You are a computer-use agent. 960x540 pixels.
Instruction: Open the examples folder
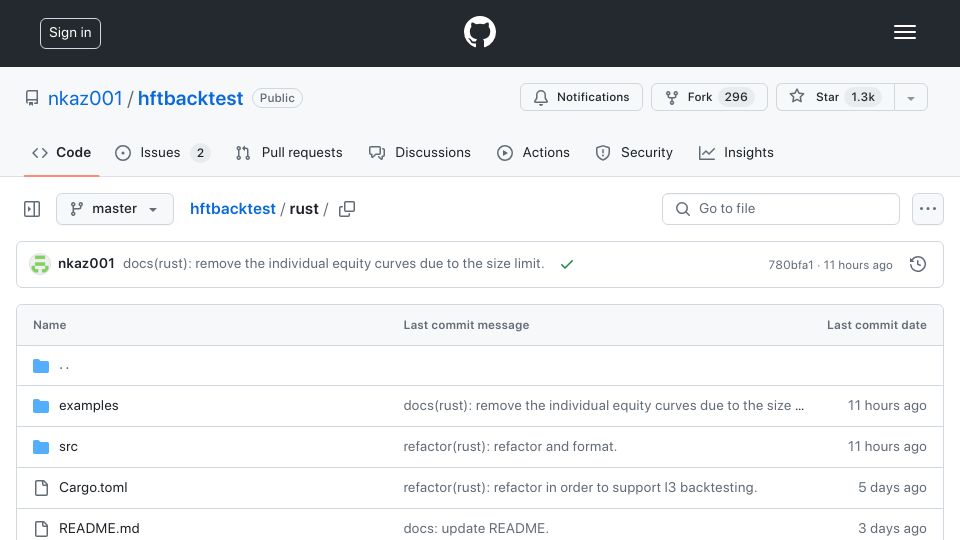[x=89, y=405]
